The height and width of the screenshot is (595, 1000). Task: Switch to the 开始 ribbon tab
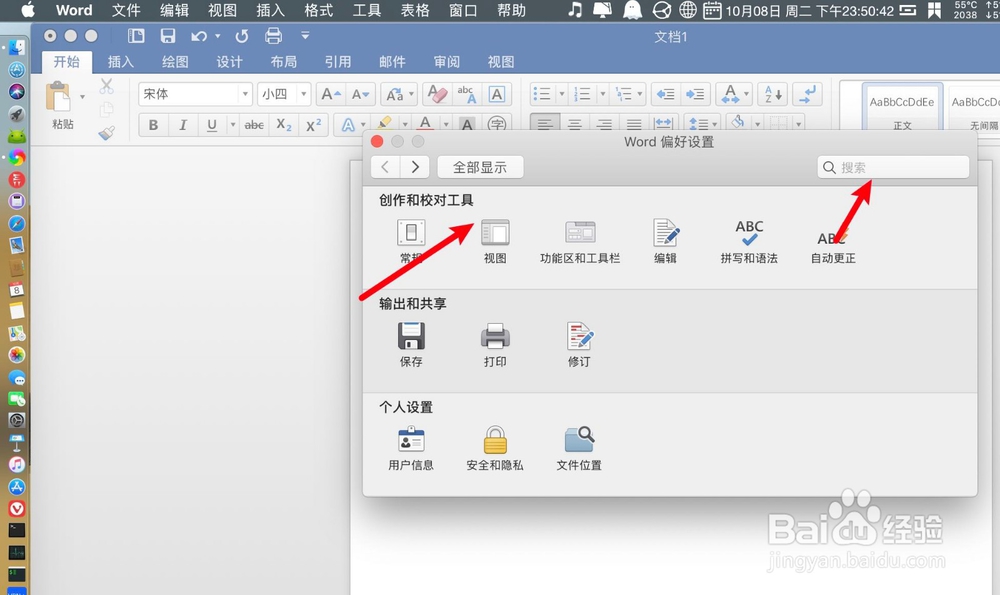pyautogui.click(x=67, y=62)
